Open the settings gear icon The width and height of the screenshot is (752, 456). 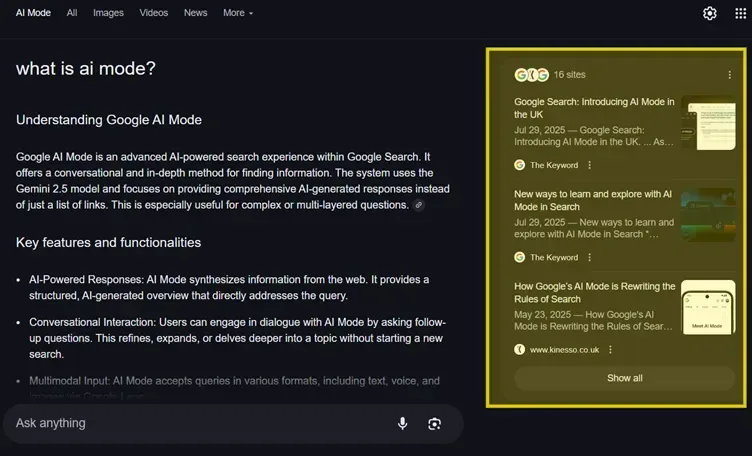pyautogui.click(x=710, y=13)
